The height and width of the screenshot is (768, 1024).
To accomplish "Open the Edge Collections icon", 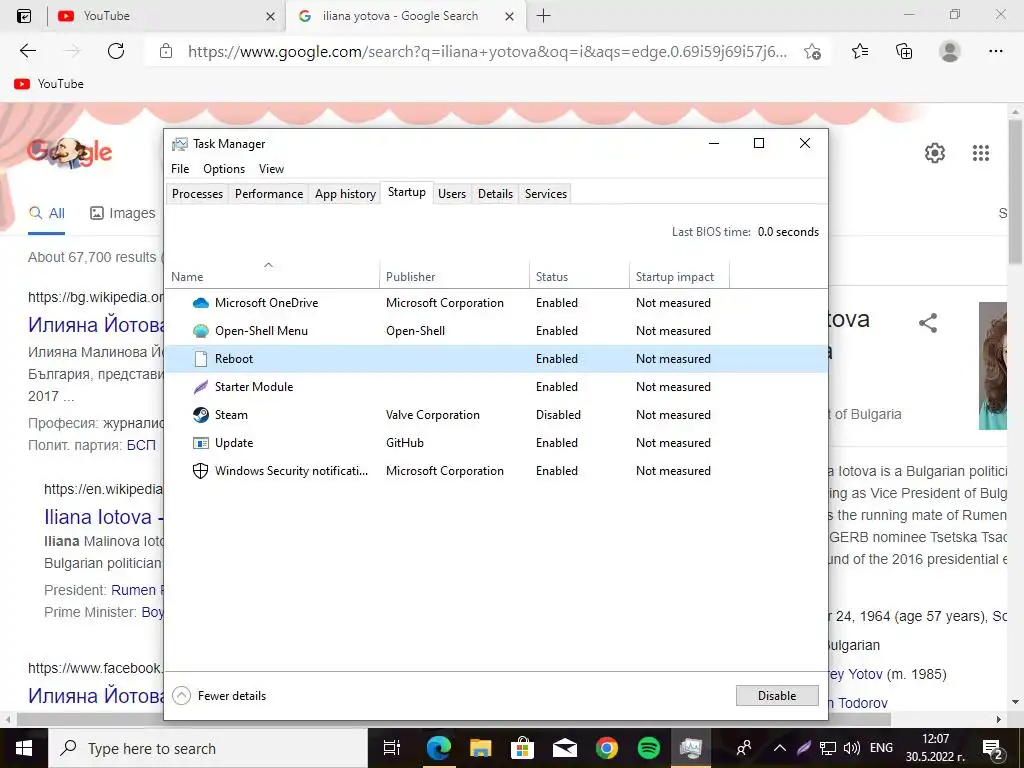I will point(904,51).
